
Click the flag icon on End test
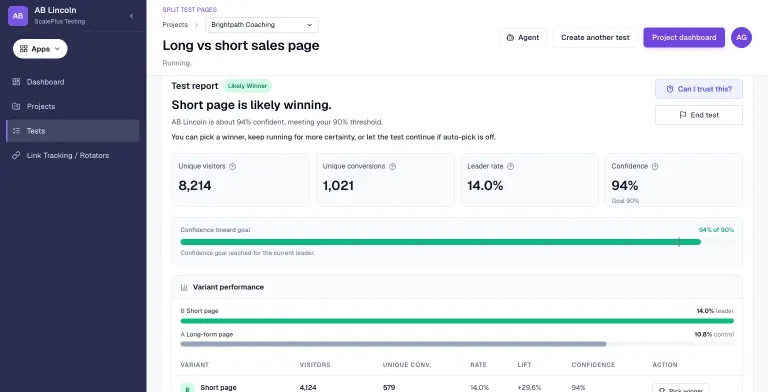coord(682,115)
